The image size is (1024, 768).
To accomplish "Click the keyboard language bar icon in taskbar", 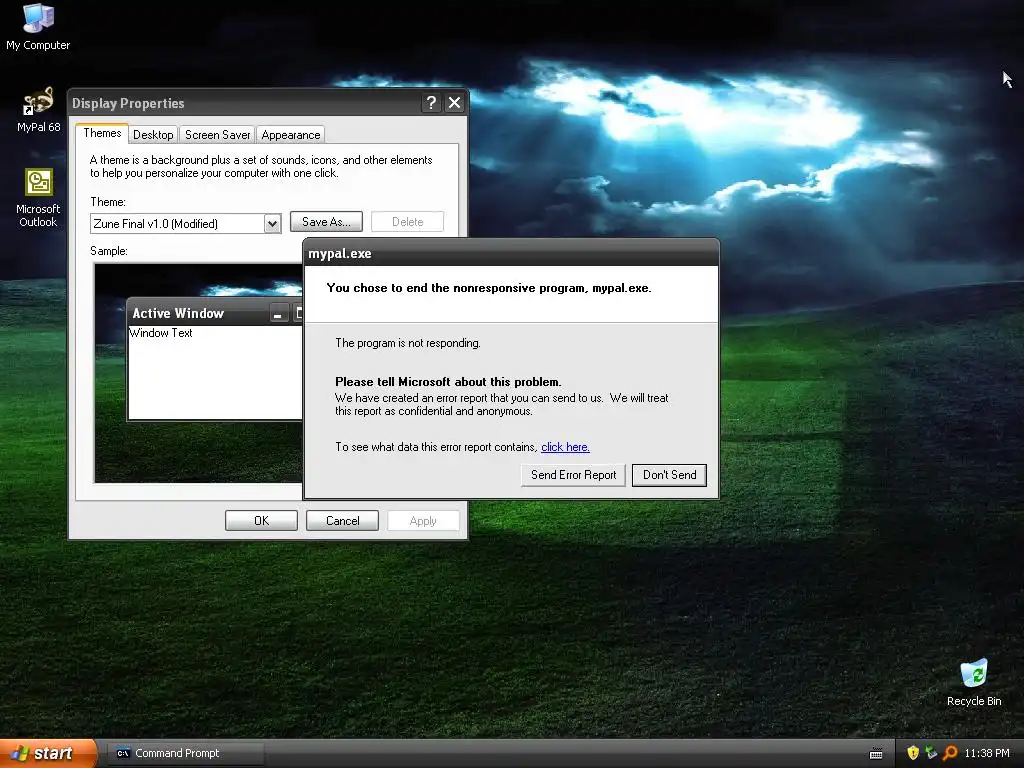I will coord(876,754).
